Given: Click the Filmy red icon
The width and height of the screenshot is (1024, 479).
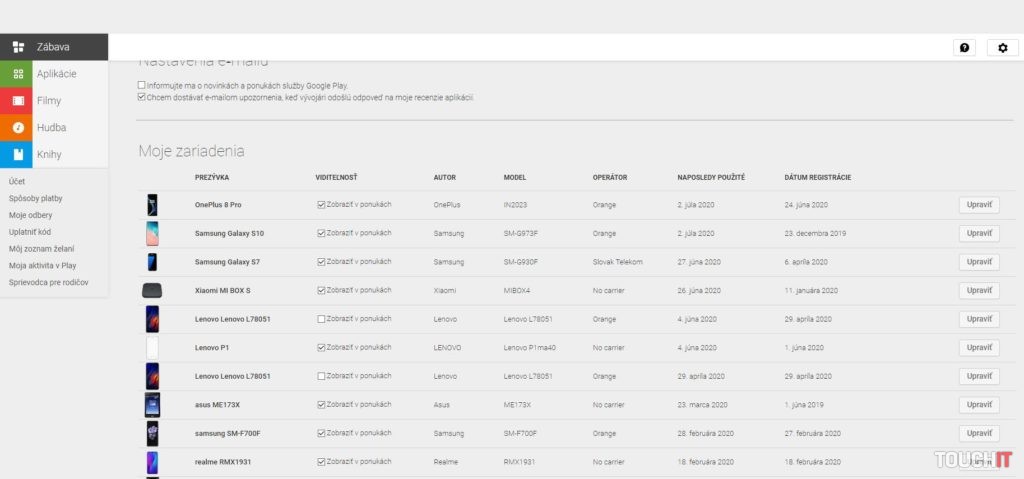Looking at the screenshot, I should point(18,101).
